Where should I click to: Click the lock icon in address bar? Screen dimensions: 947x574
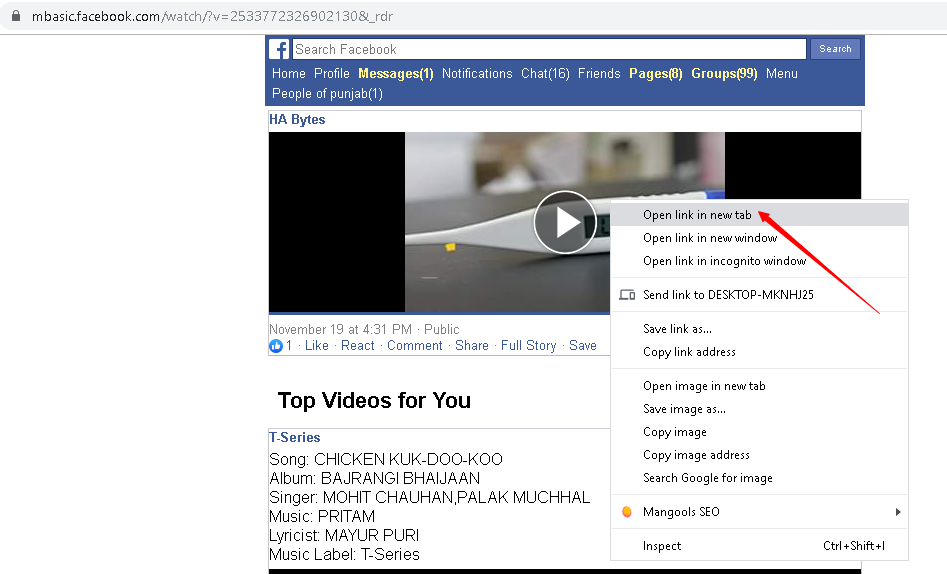16,16
